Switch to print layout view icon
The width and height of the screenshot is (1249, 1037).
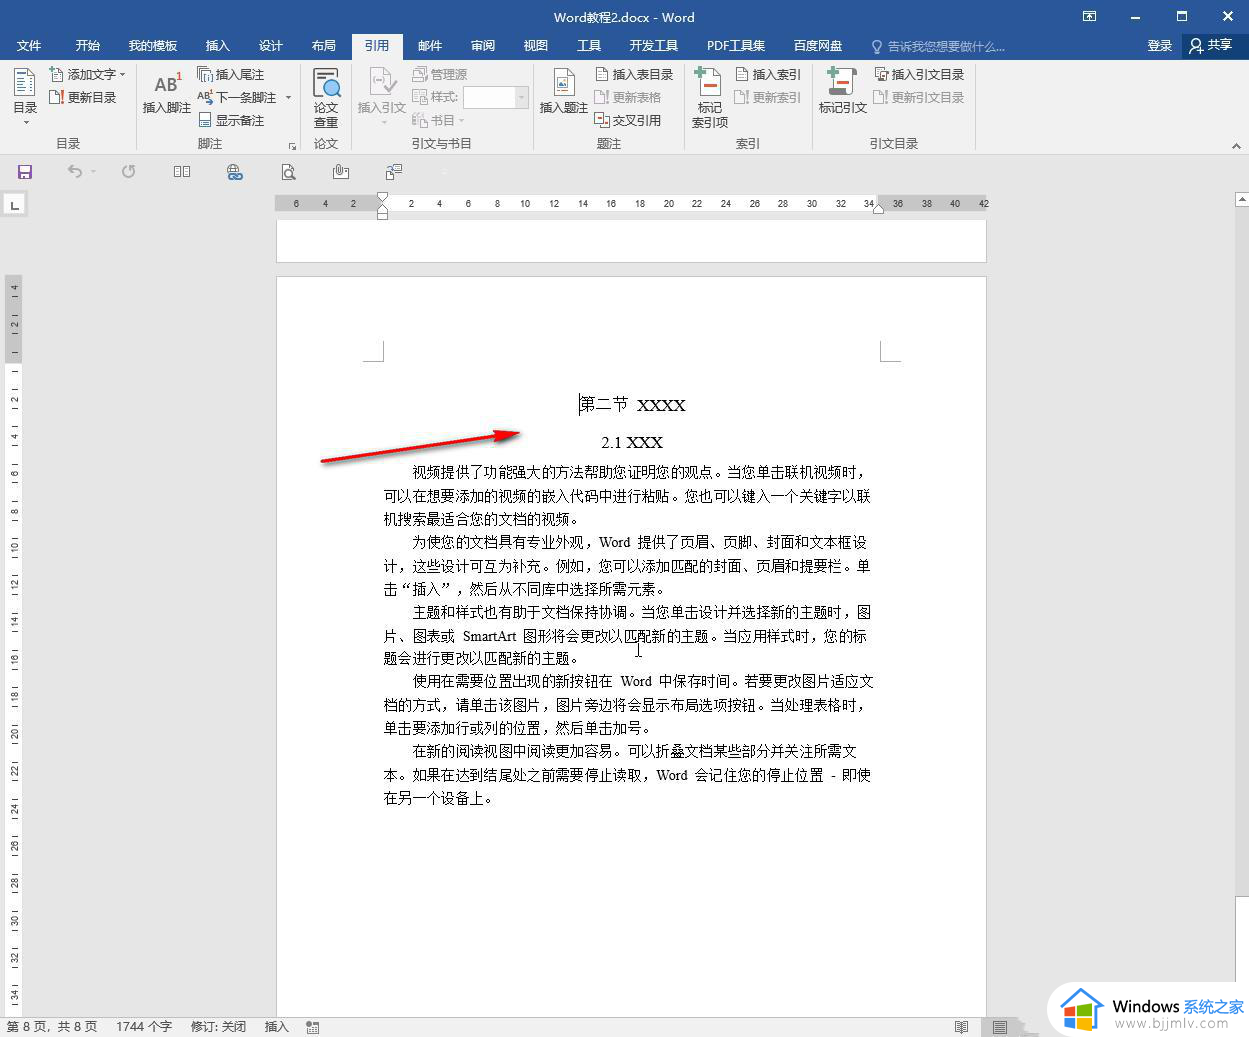(1000, 1027)
